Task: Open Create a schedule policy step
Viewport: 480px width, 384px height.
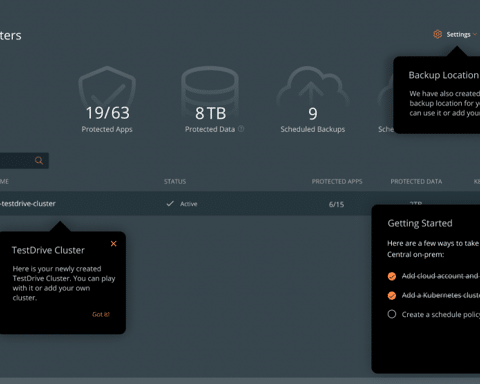Action: [x=441, y=315]
